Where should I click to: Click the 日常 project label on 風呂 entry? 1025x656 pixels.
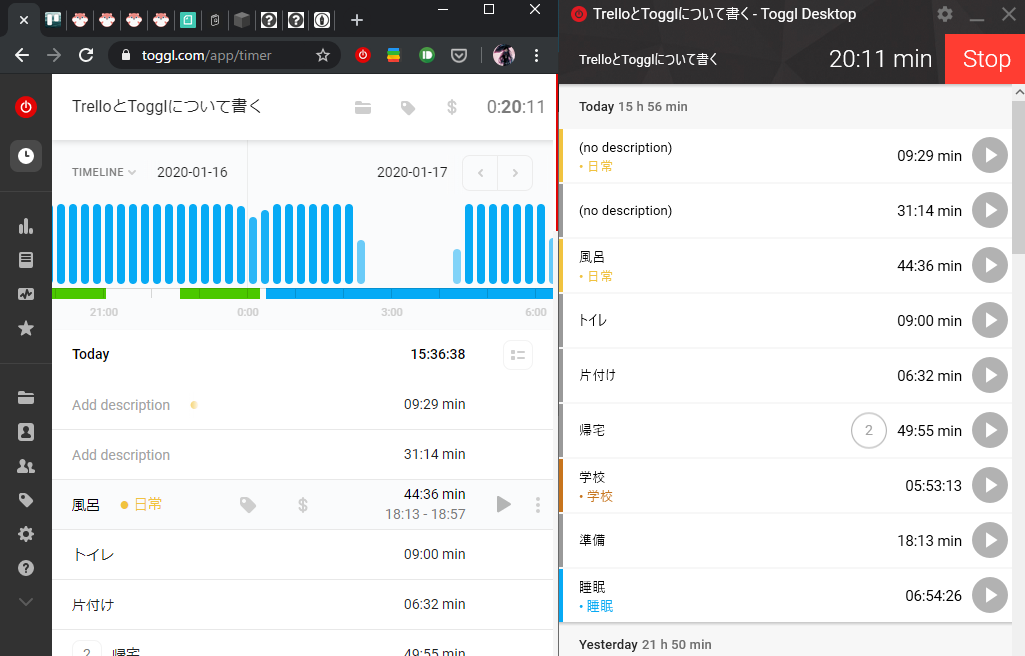tap(141, 504)
